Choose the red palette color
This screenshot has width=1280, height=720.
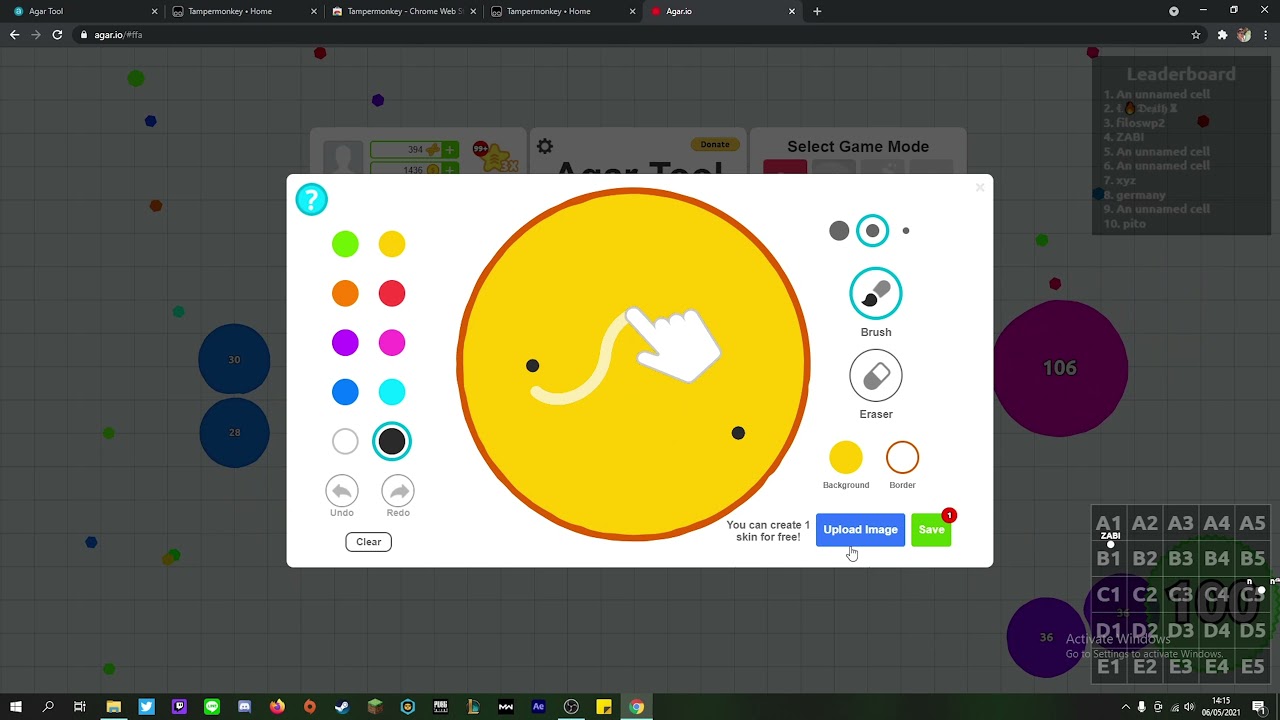(x=392, y=293)
